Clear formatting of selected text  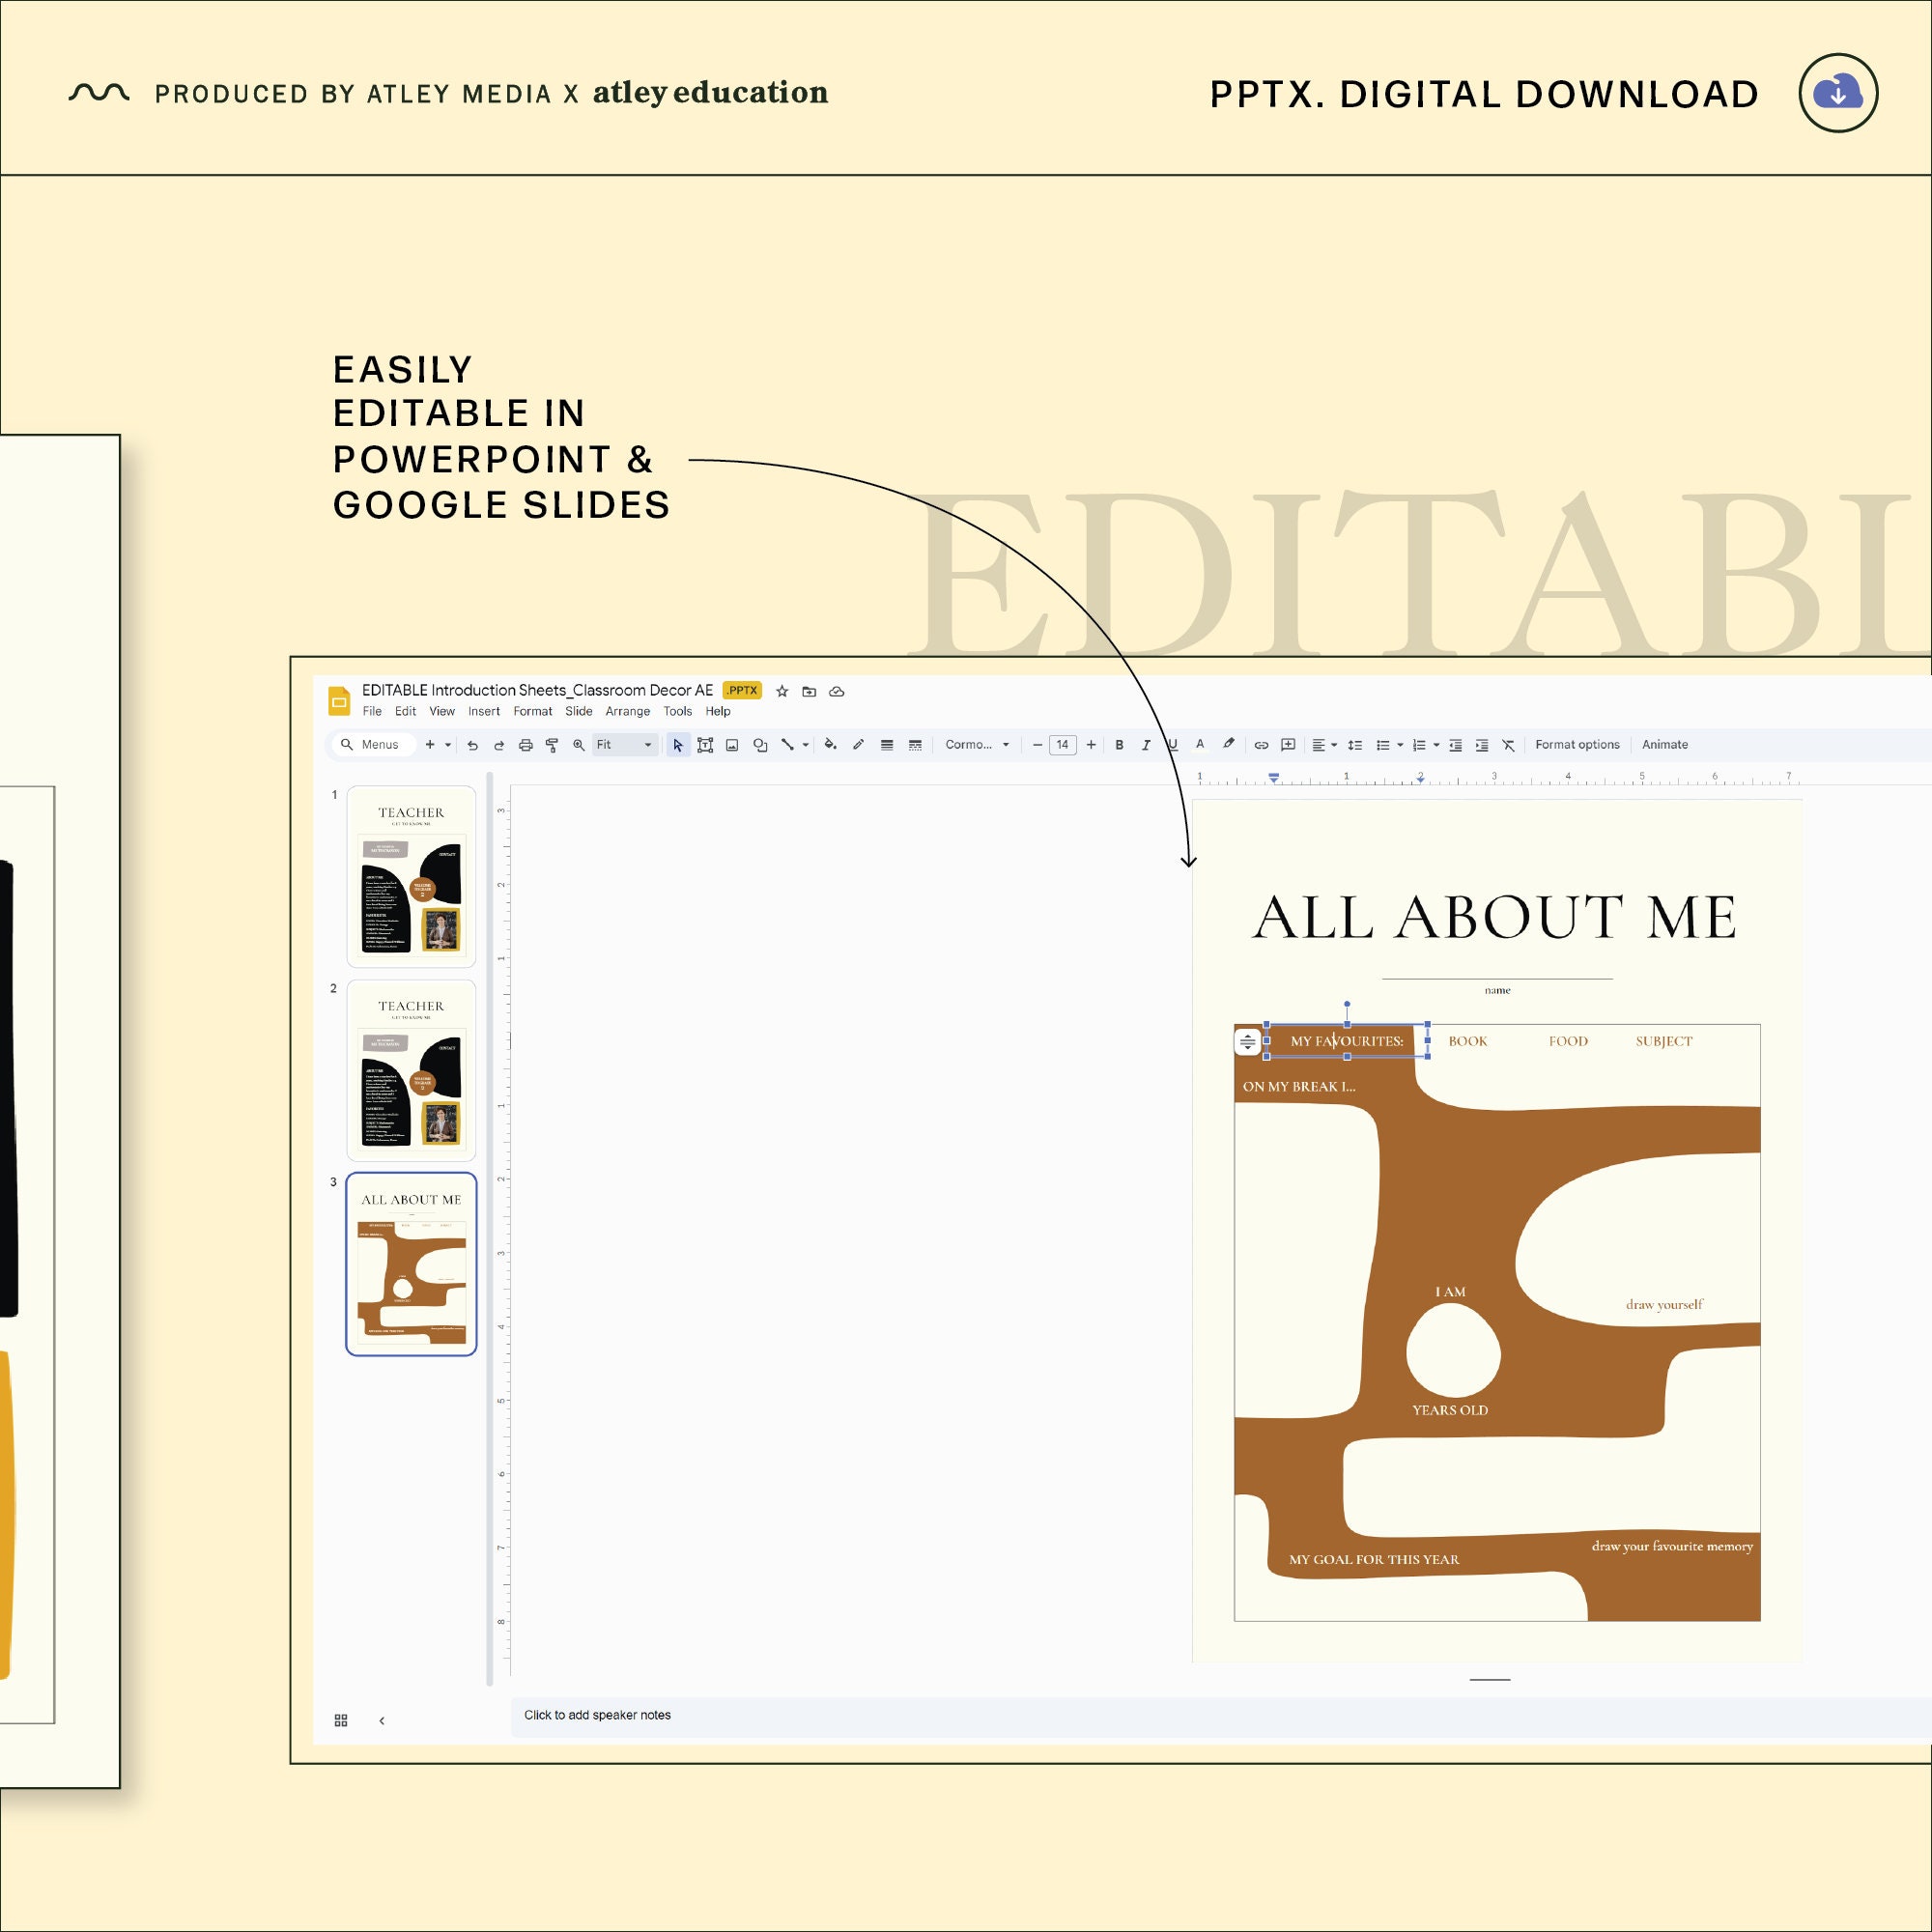coord(1508,745)
